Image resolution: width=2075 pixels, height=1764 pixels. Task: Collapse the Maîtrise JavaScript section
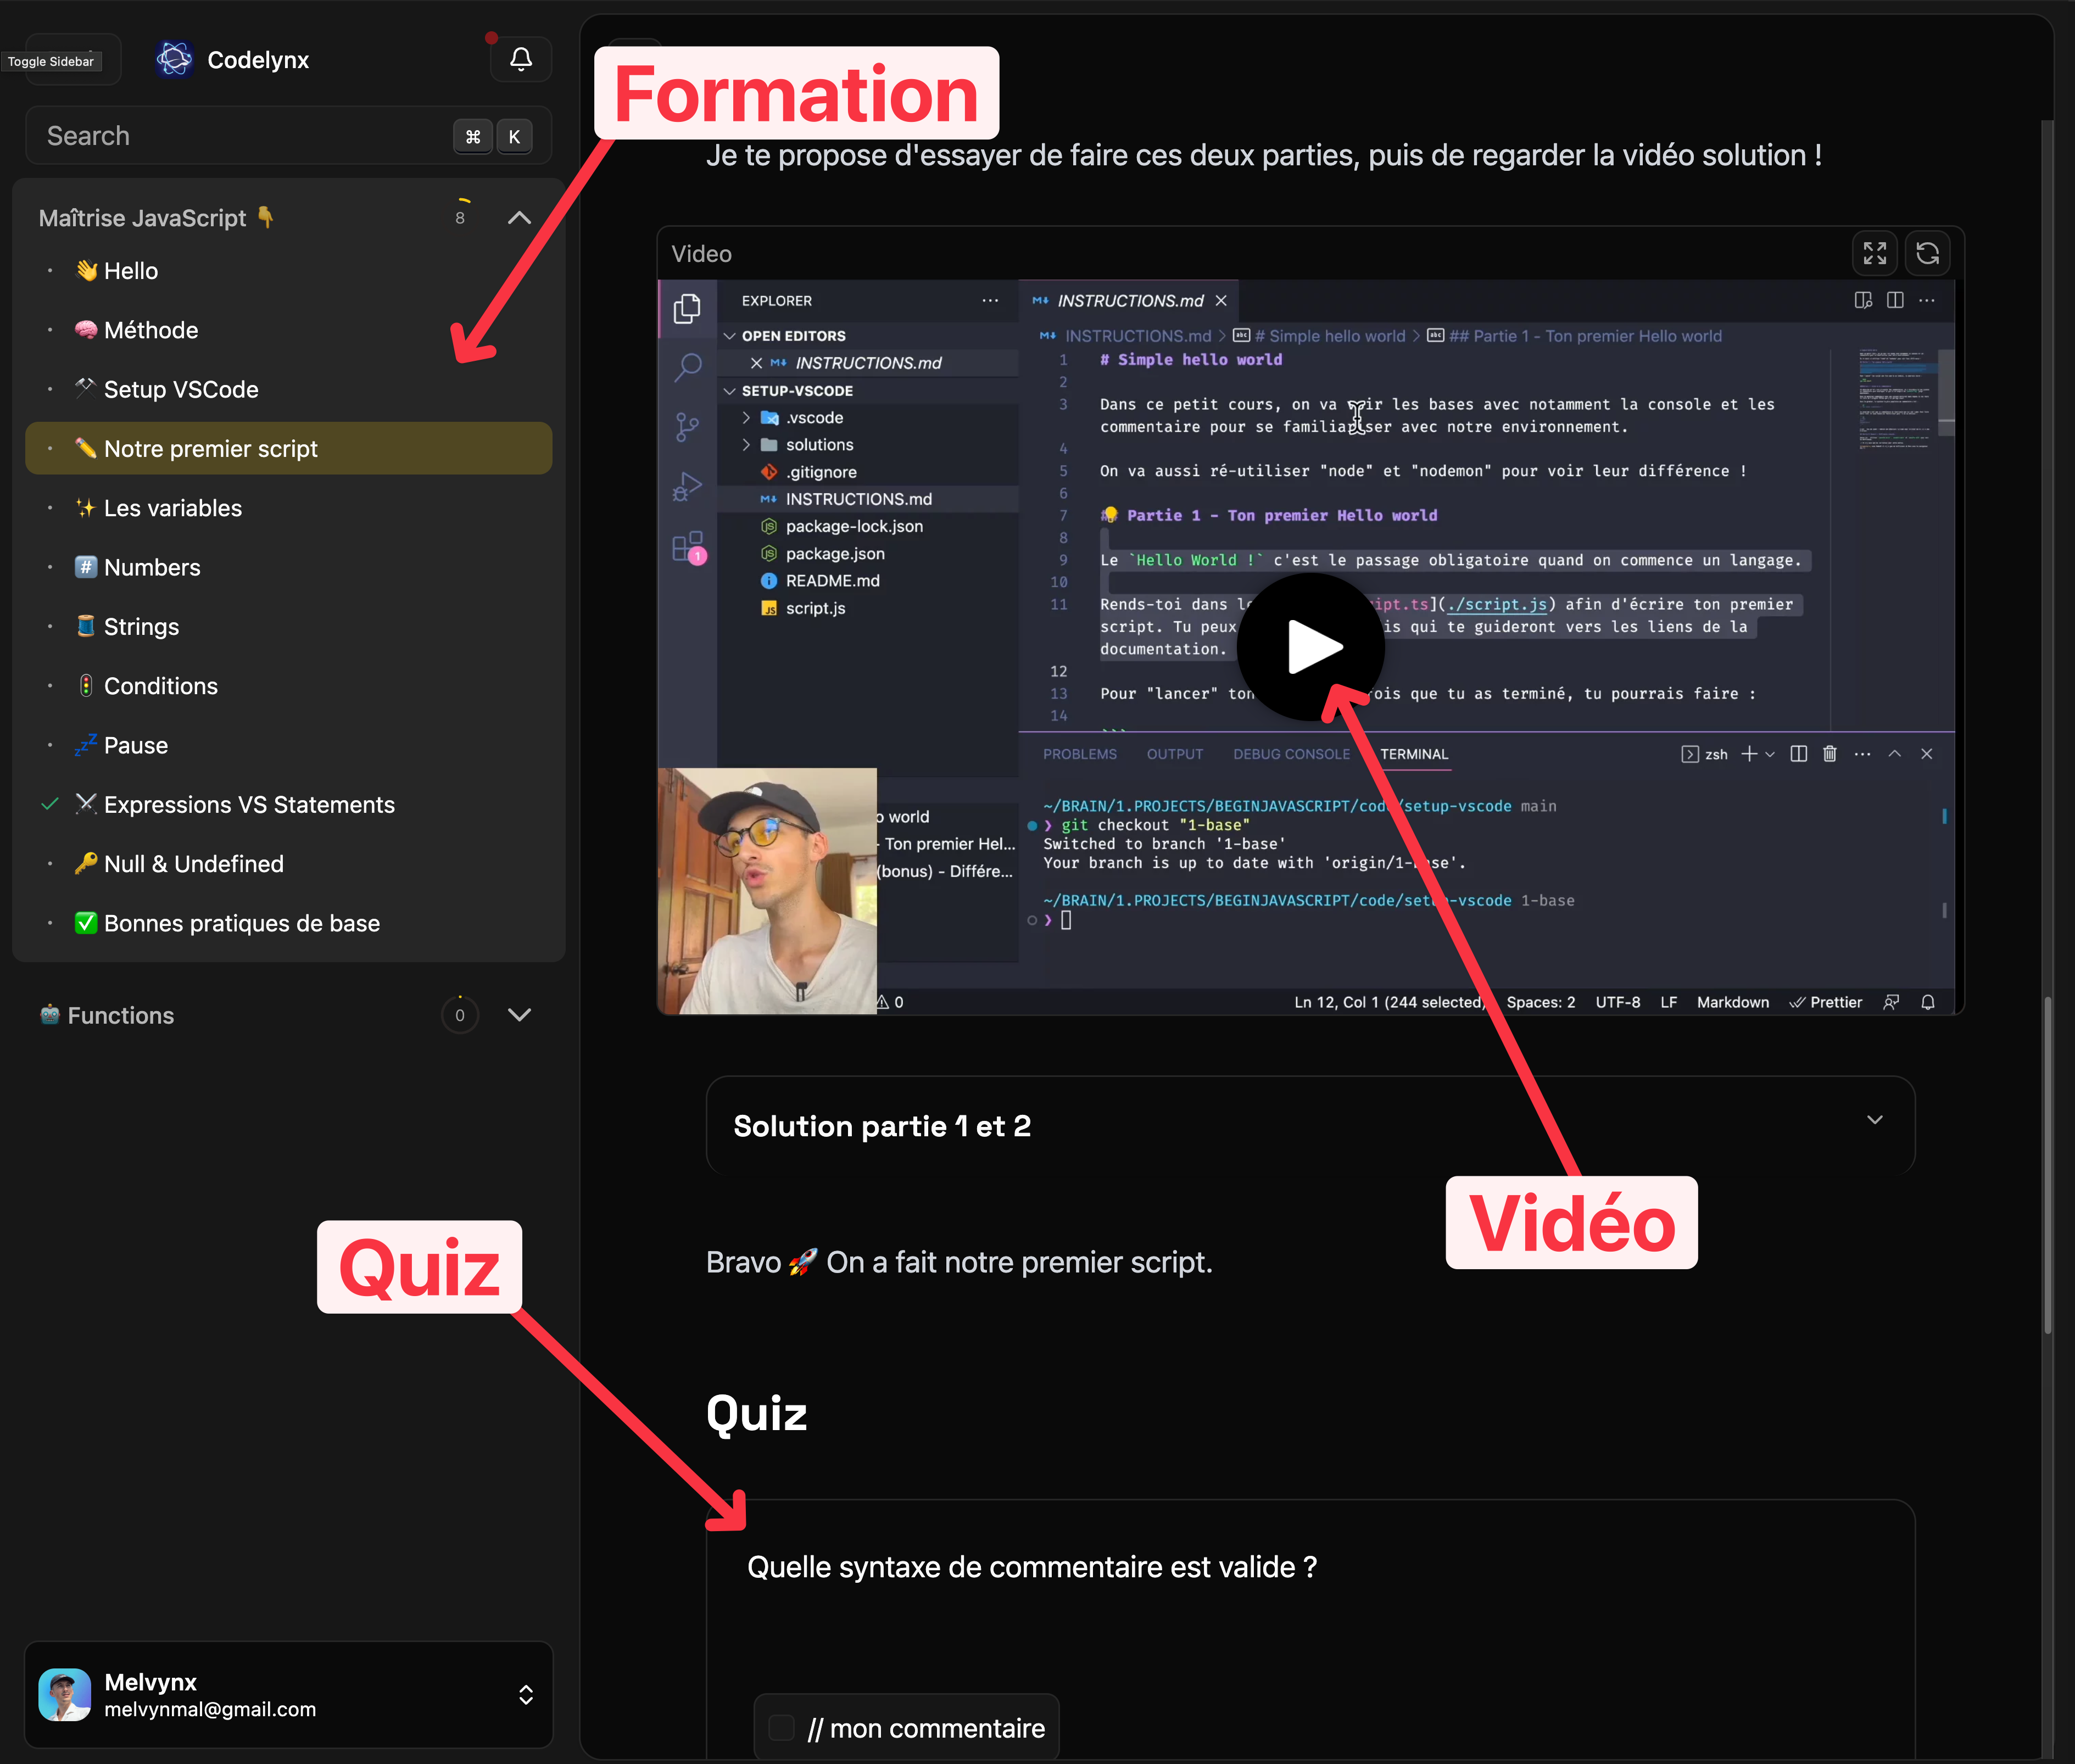click(519, 218)
